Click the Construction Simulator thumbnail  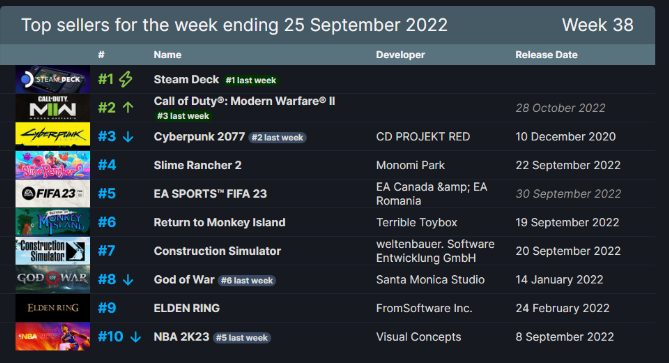click(x=52, y=251)
